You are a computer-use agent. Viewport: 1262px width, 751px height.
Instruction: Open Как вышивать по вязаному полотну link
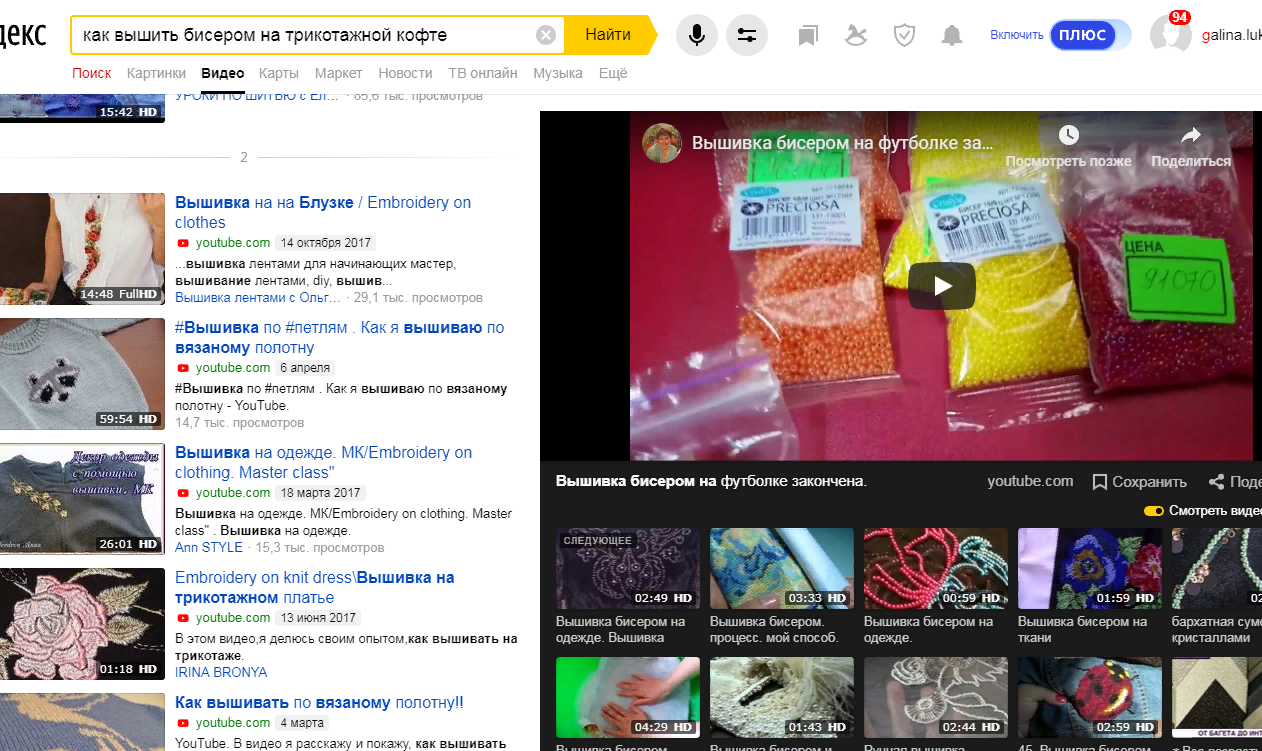click(319, 702)
